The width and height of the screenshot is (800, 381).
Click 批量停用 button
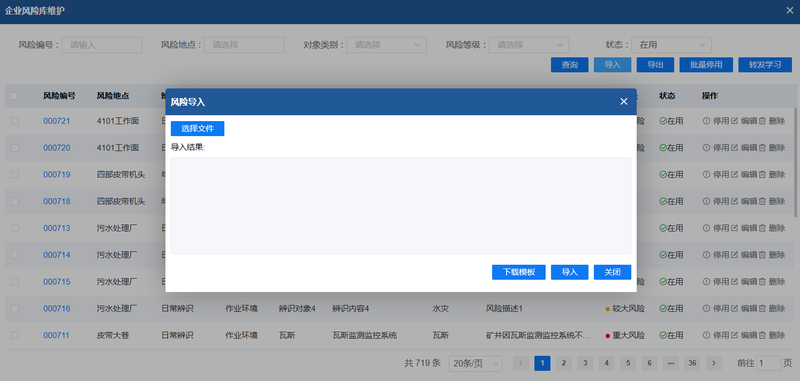click(x=706, y=65)
